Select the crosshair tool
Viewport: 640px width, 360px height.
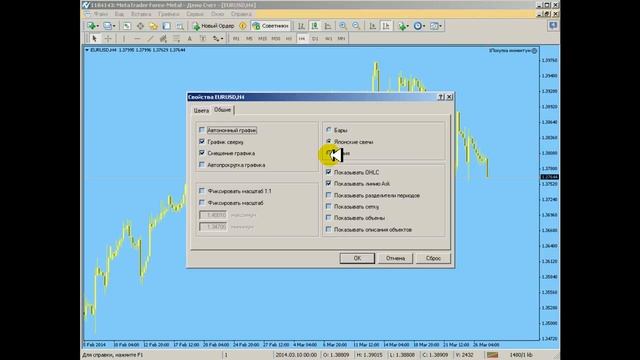(x=108, y=39)
